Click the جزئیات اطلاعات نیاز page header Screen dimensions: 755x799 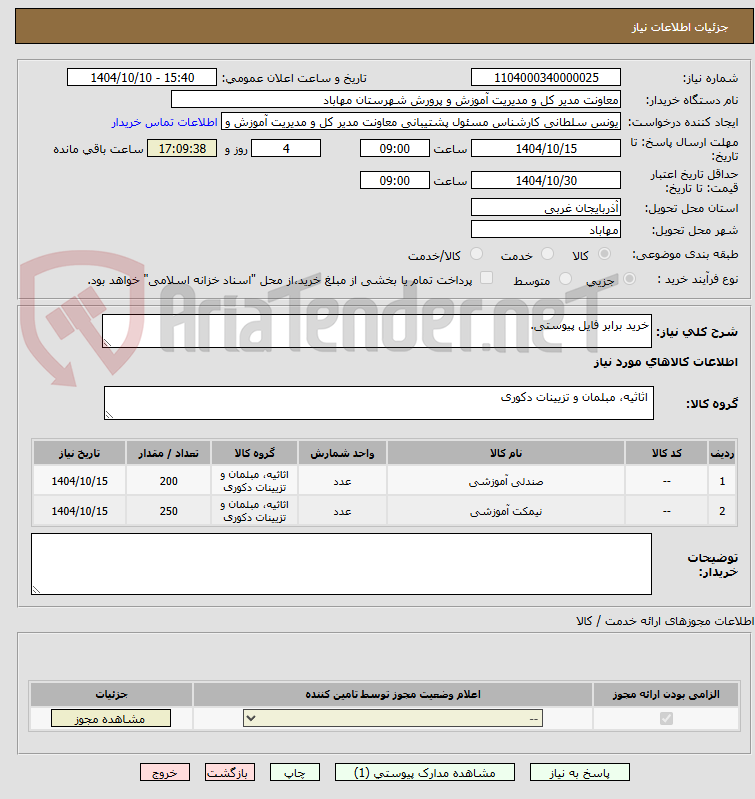384,26
